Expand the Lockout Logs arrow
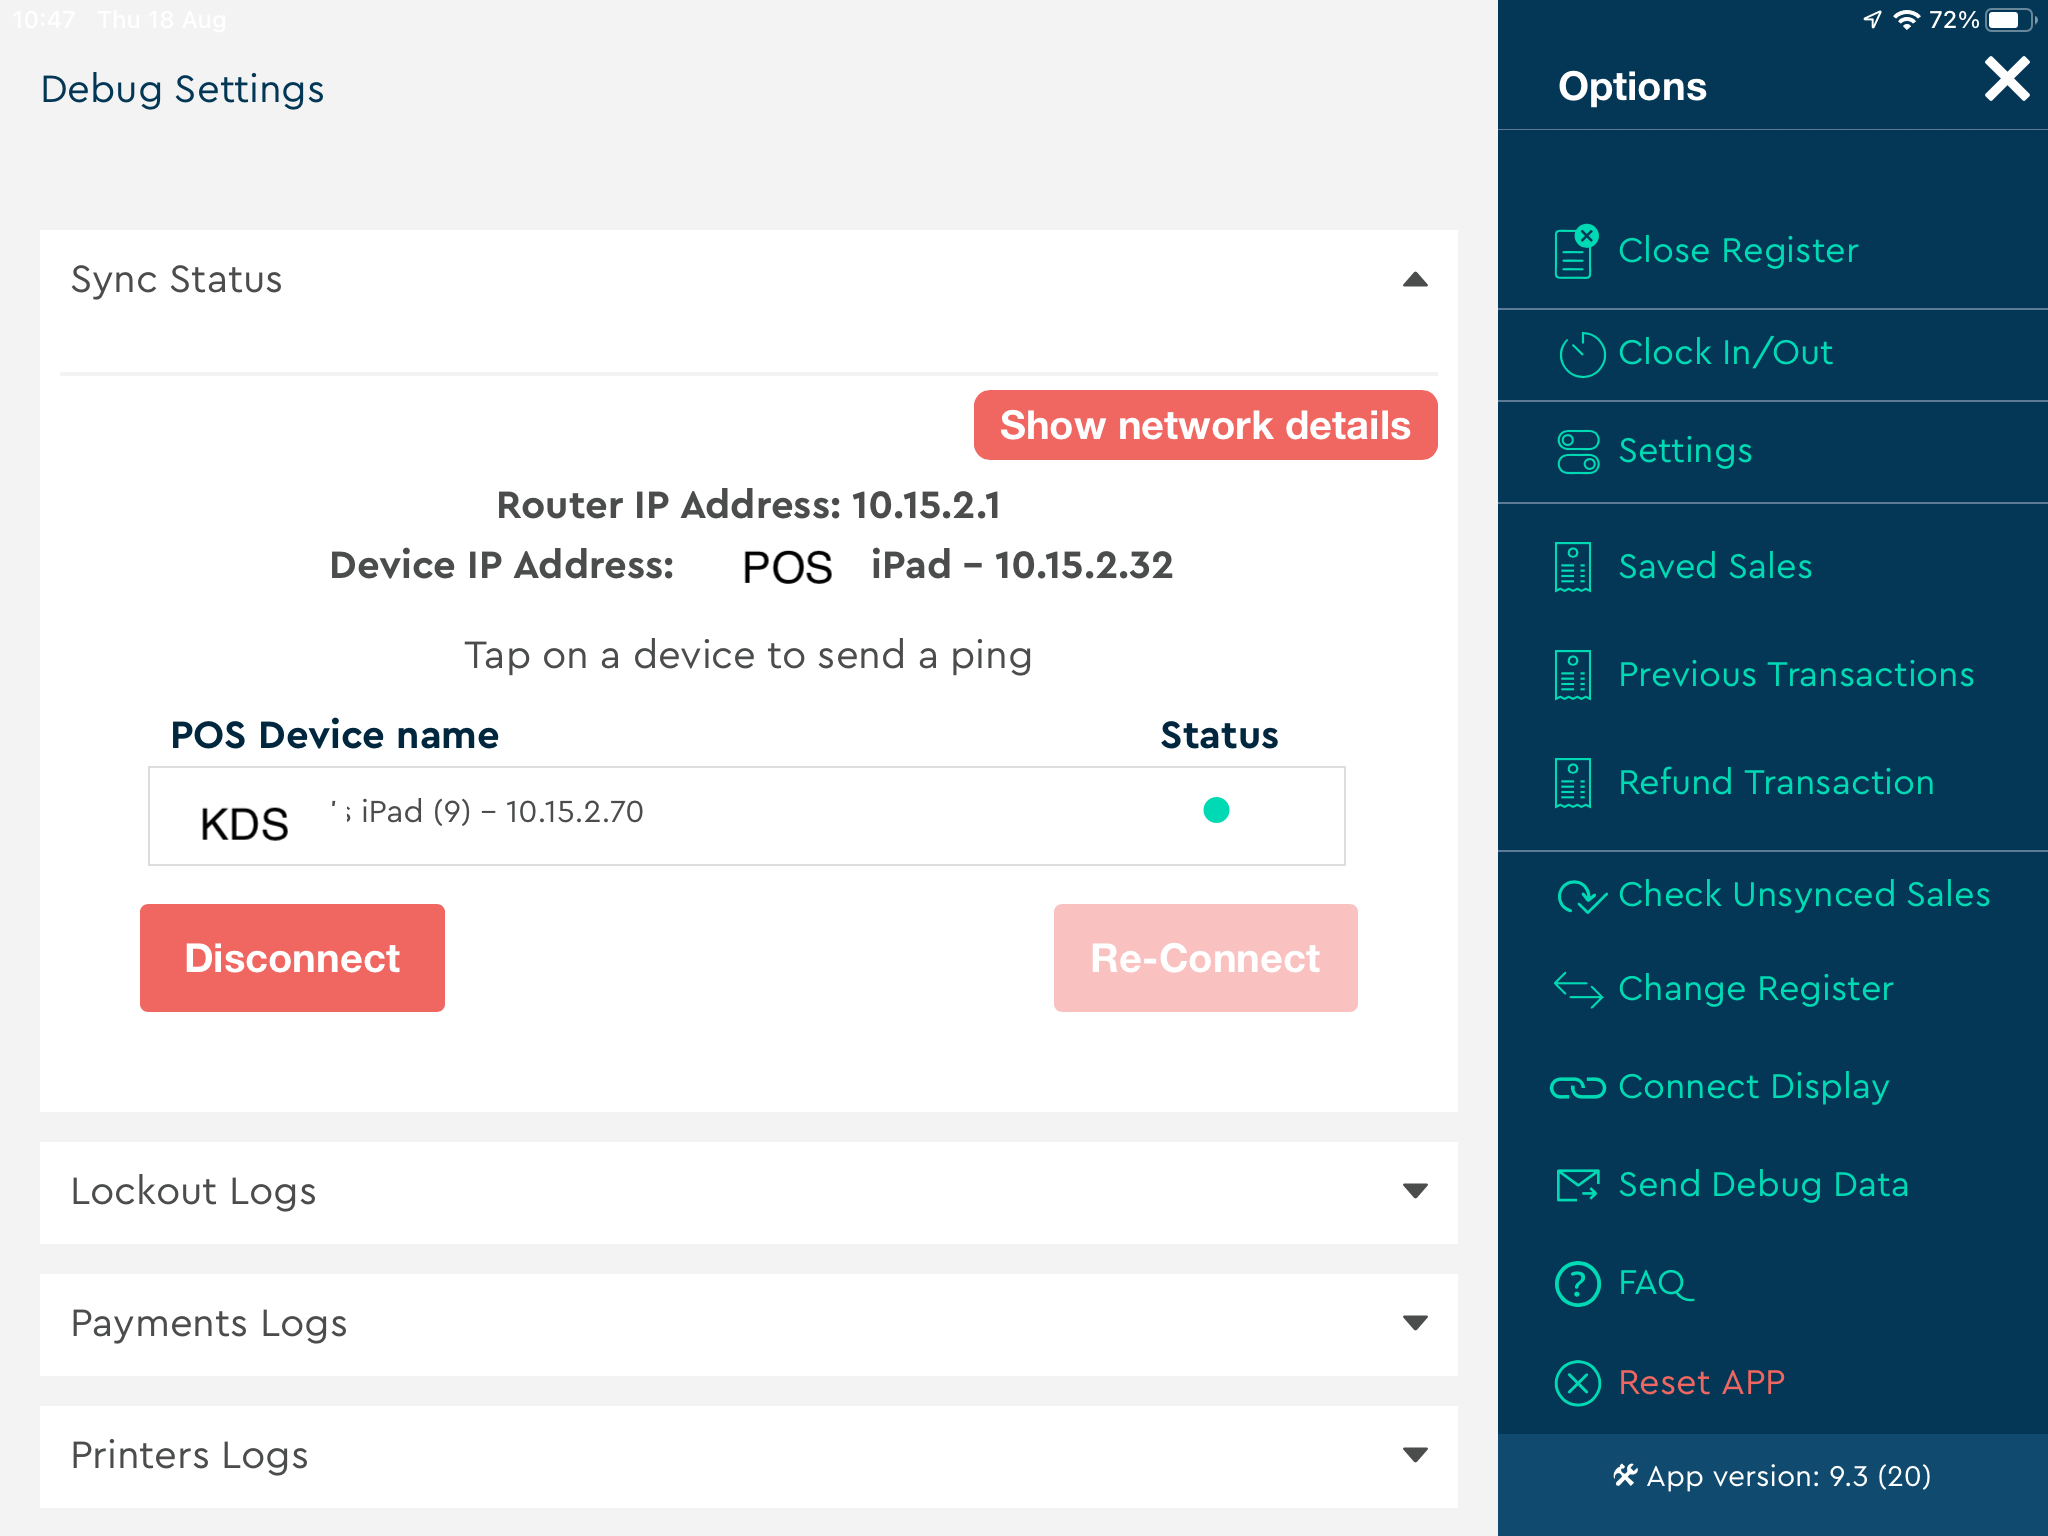This screenshot has height=1536, width=2048. (1415, 1191)
